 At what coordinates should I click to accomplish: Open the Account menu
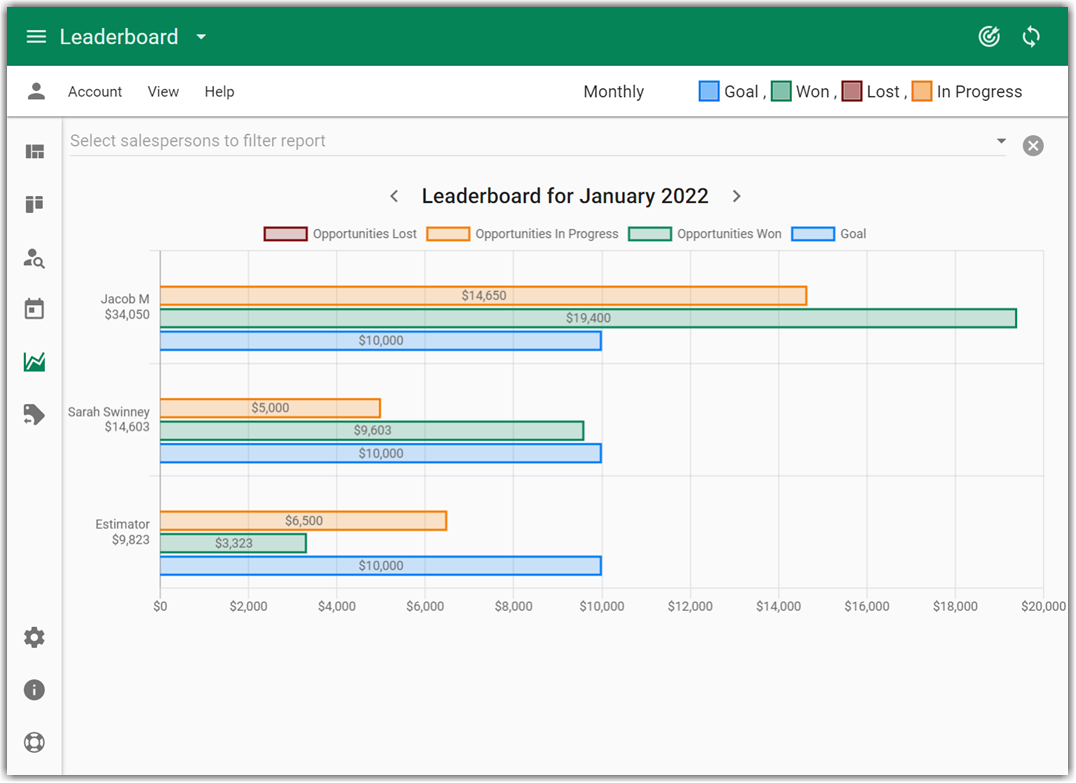95,91
